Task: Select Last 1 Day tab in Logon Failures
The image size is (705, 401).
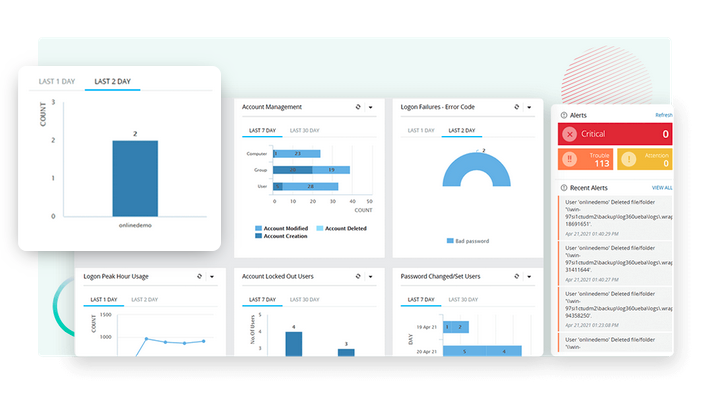Action: [x=419, y=130]
